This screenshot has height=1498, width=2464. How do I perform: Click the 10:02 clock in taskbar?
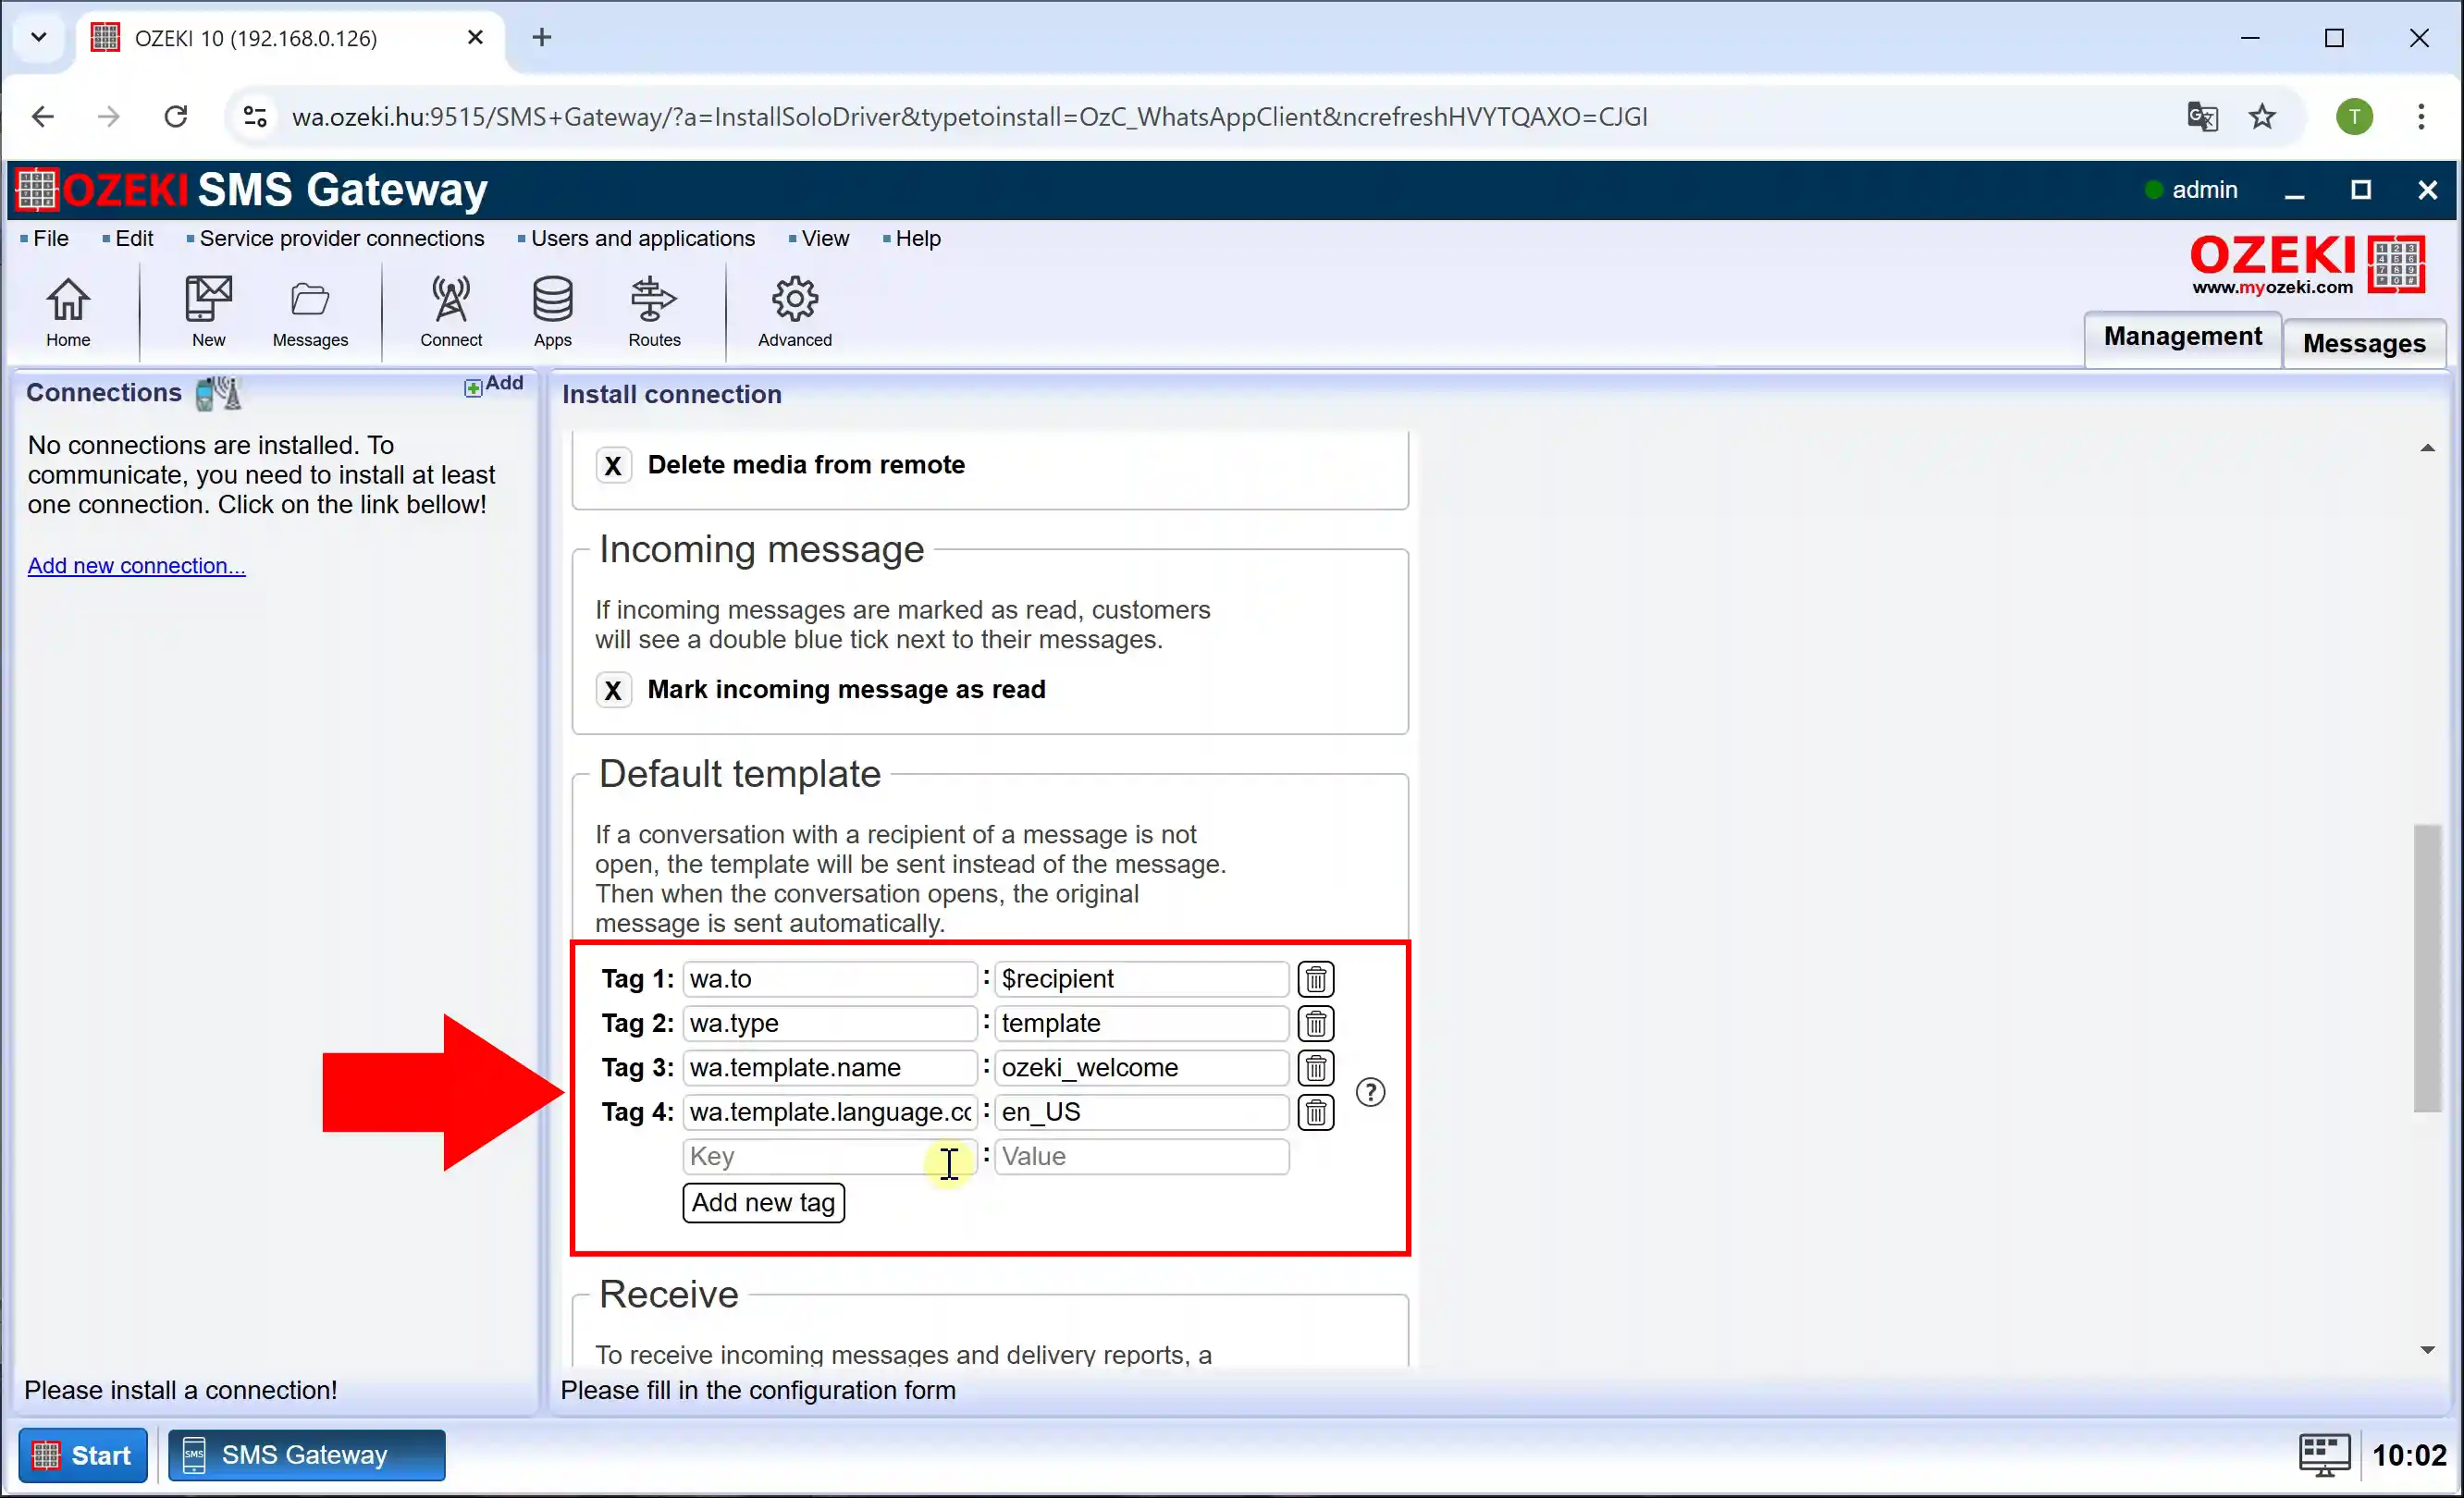point(2409,1455)
